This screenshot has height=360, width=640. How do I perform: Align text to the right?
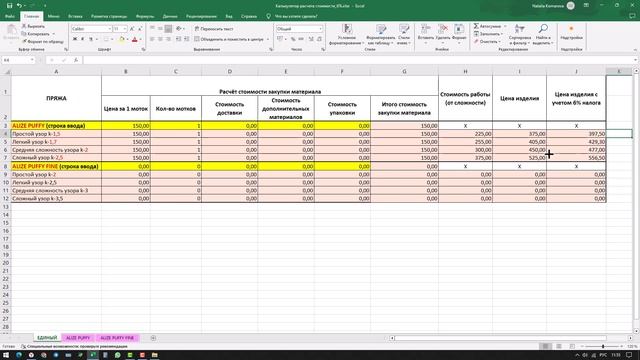click(x=168, y=39)
